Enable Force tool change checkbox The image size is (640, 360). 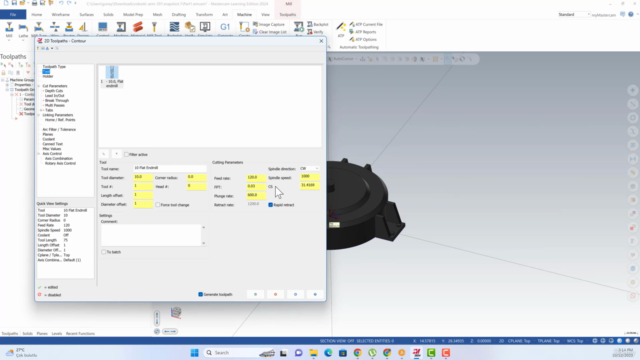pyautogui.click(x=158, y=205)
